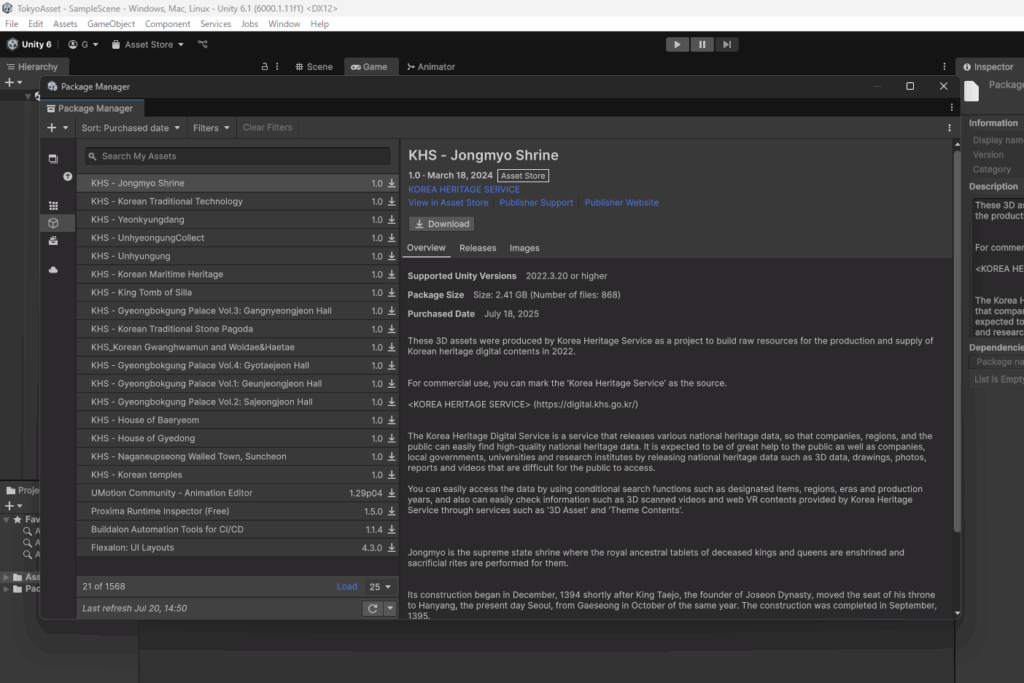Screen dimensions: 1024x683
Task: Expand the Favorites folder in Project panel
Action: (7, 520)
